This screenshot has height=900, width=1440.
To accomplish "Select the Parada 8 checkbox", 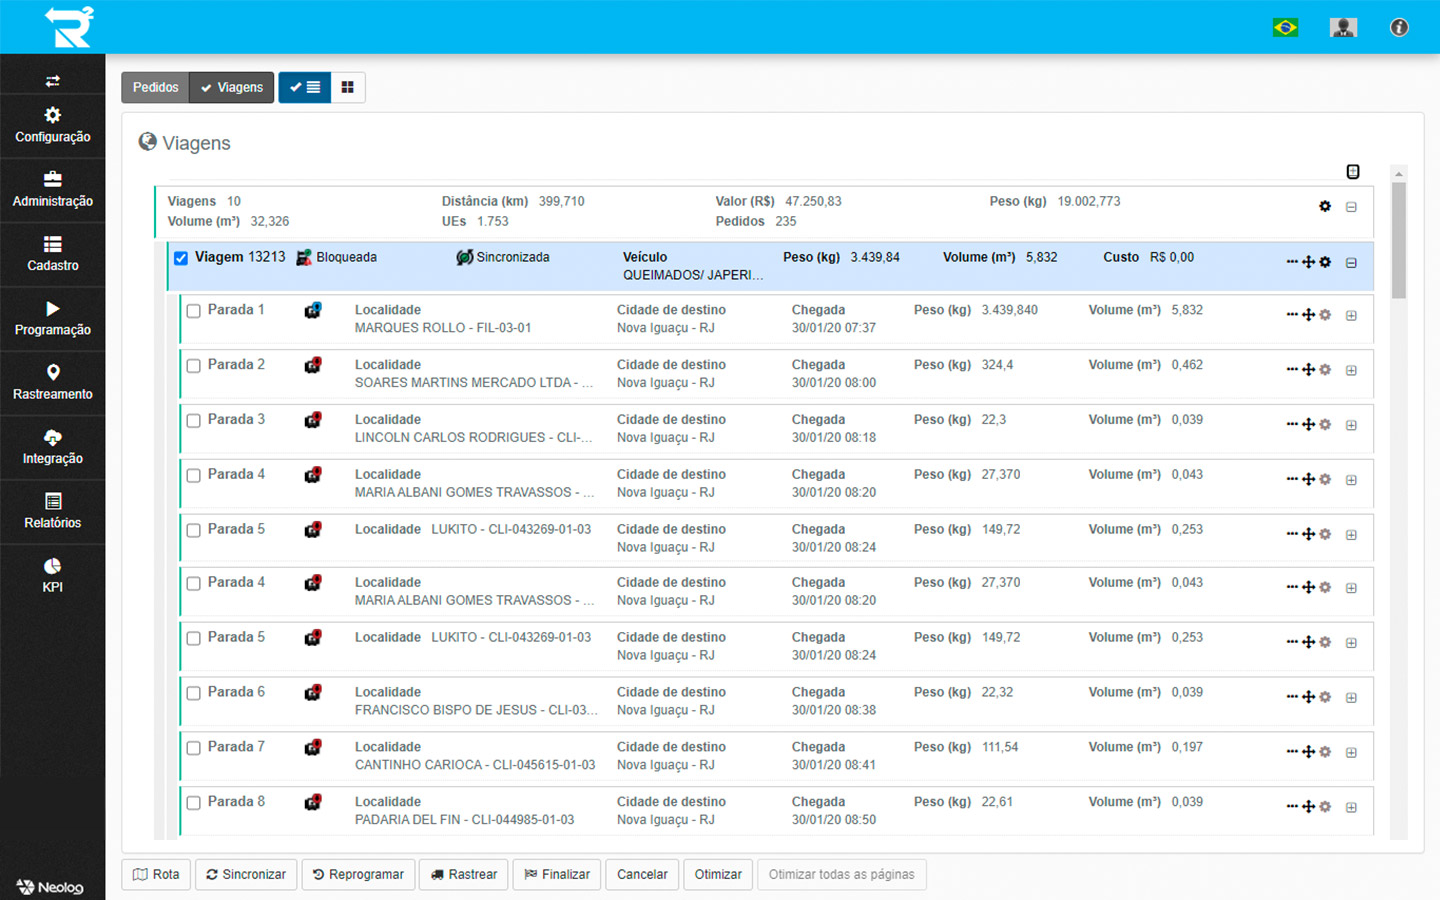I will coord(194,803).
